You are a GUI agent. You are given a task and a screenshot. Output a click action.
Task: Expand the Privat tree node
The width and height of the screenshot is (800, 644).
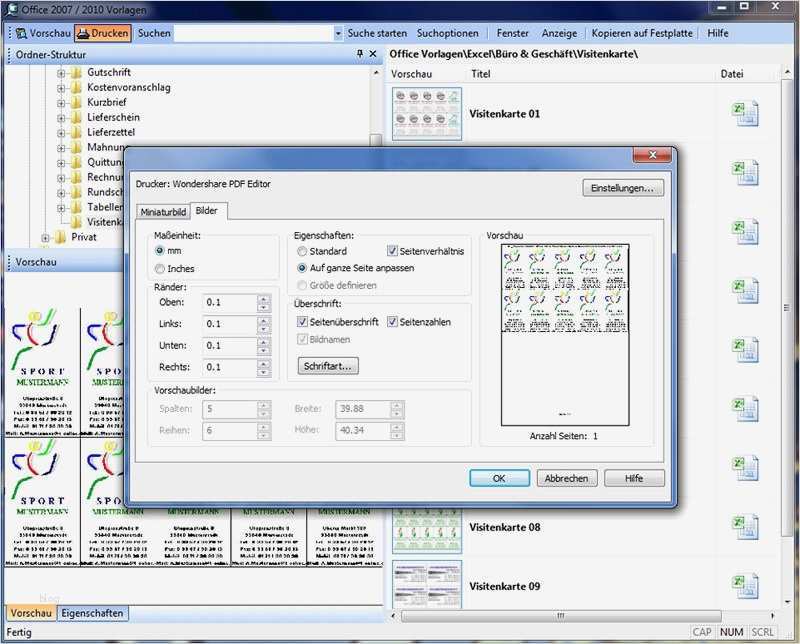click(x=45, y=237)
